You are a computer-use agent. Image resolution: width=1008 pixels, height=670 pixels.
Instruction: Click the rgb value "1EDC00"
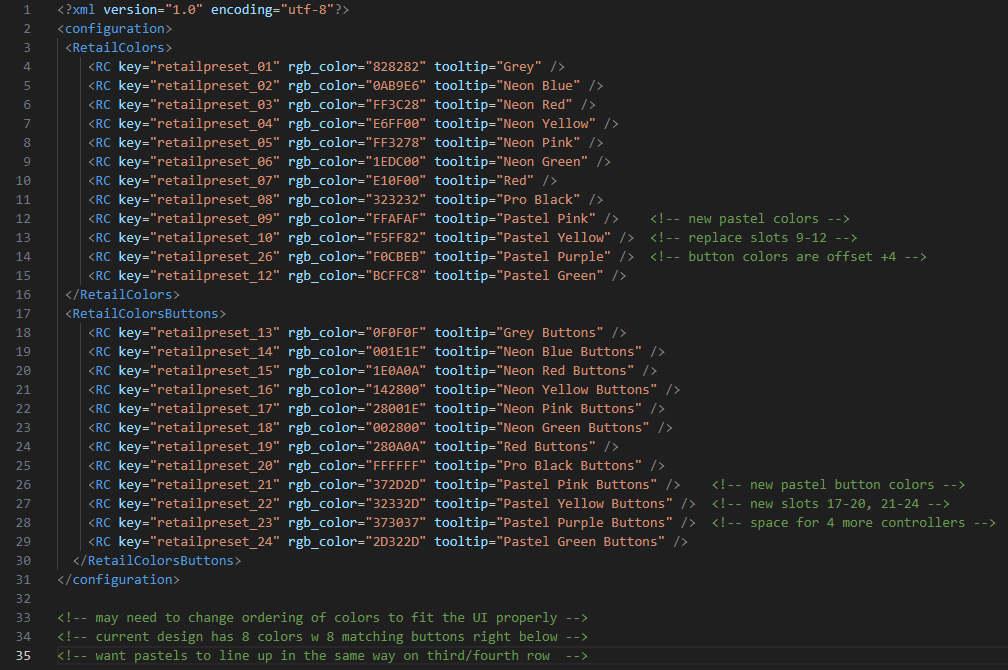pyautogui.click(x=396, y=161)
